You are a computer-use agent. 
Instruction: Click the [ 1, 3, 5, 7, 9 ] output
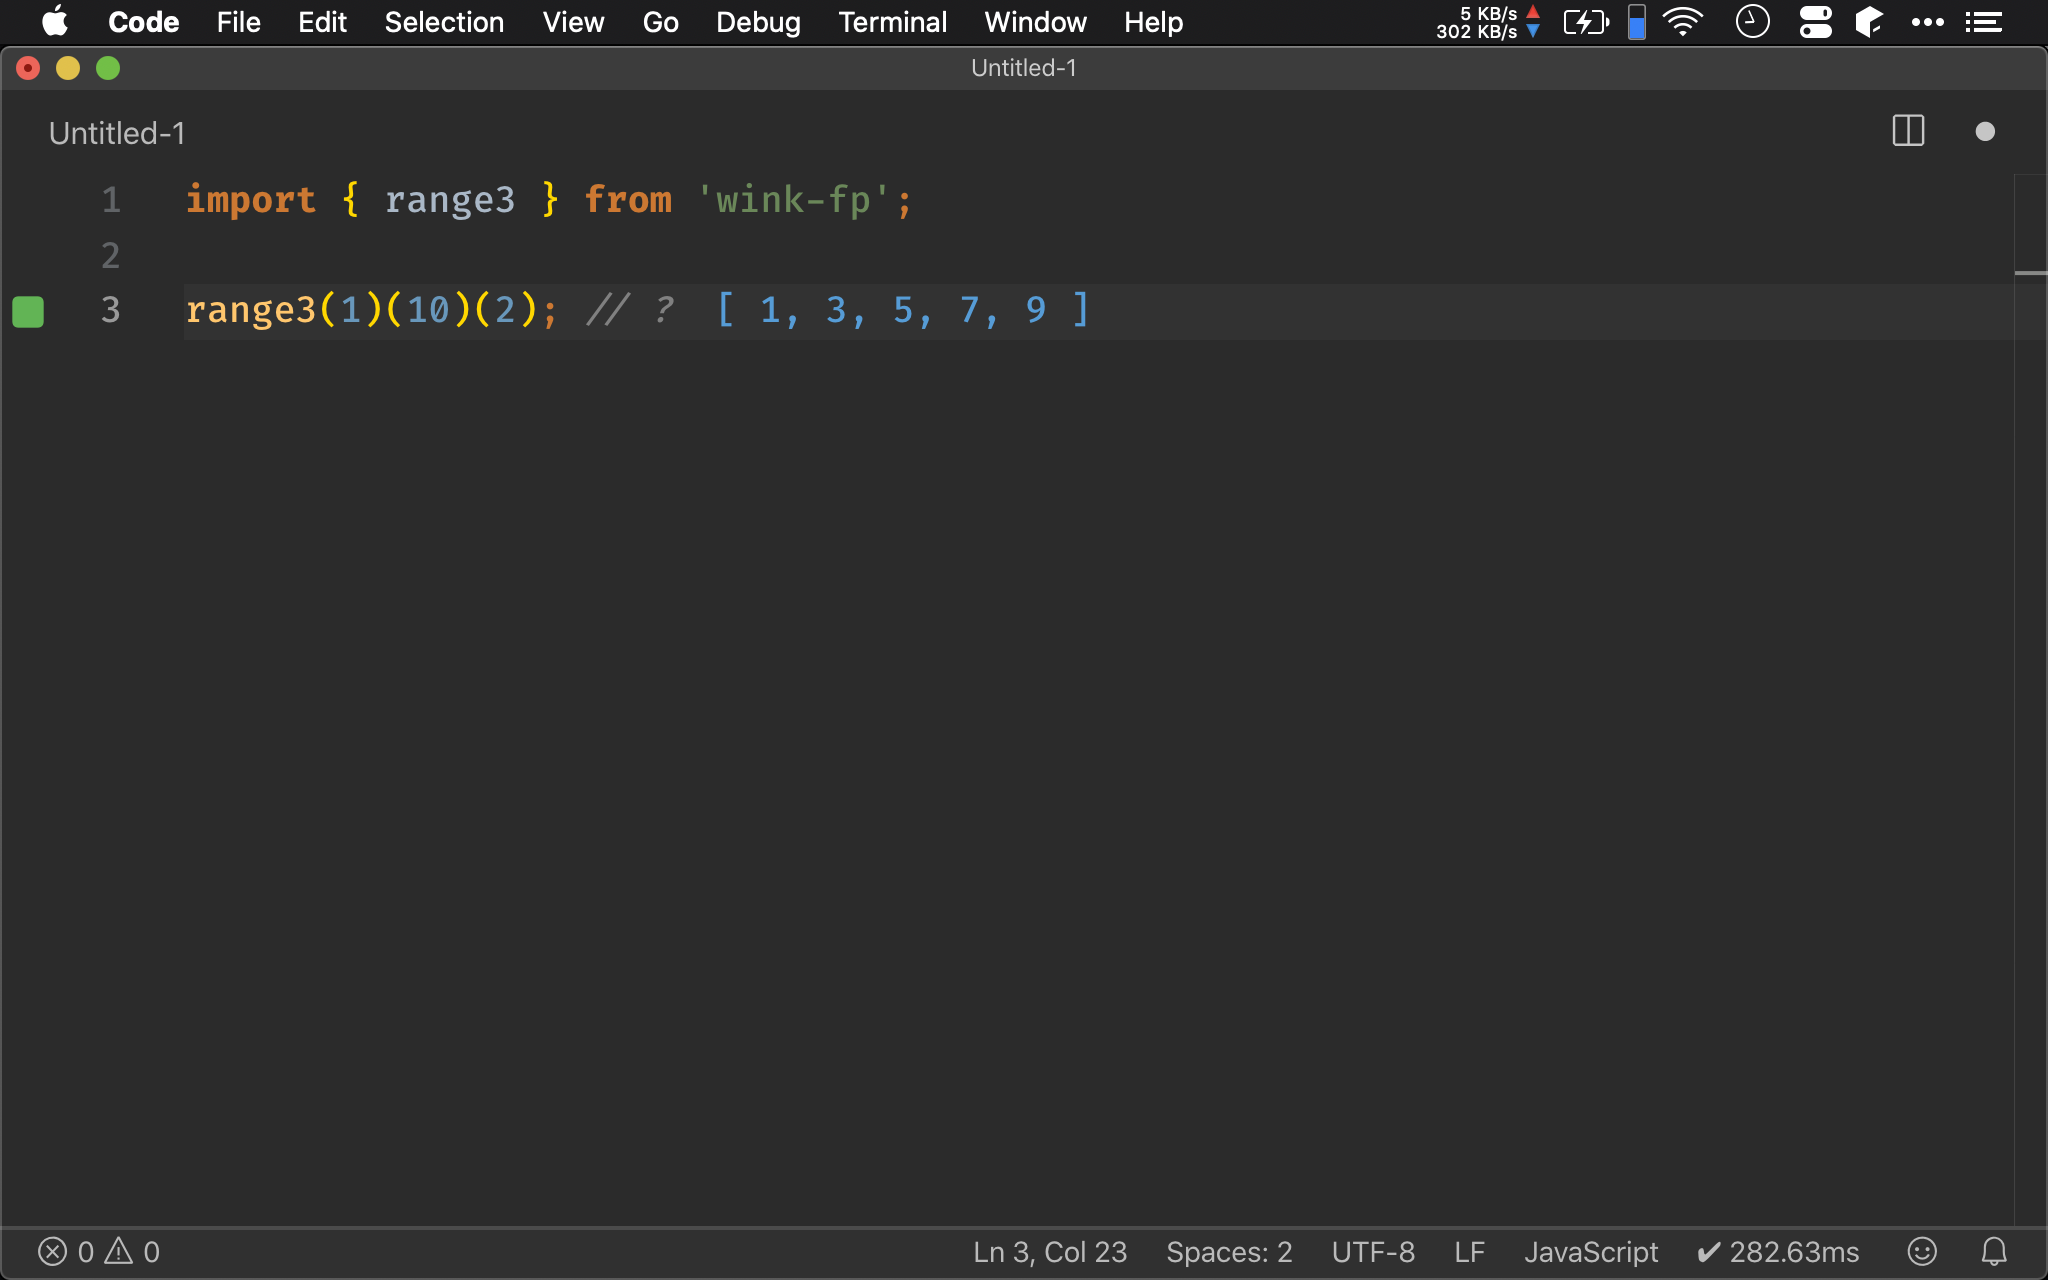903,310
